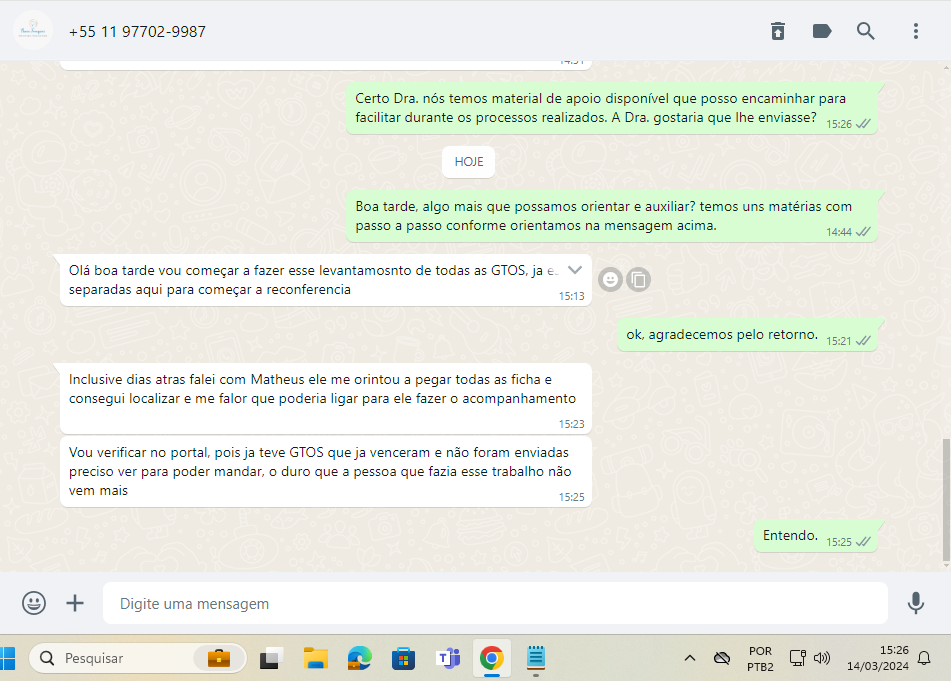
Task: Click the 15:26 double-check read receipt
Action: [863, 124]
